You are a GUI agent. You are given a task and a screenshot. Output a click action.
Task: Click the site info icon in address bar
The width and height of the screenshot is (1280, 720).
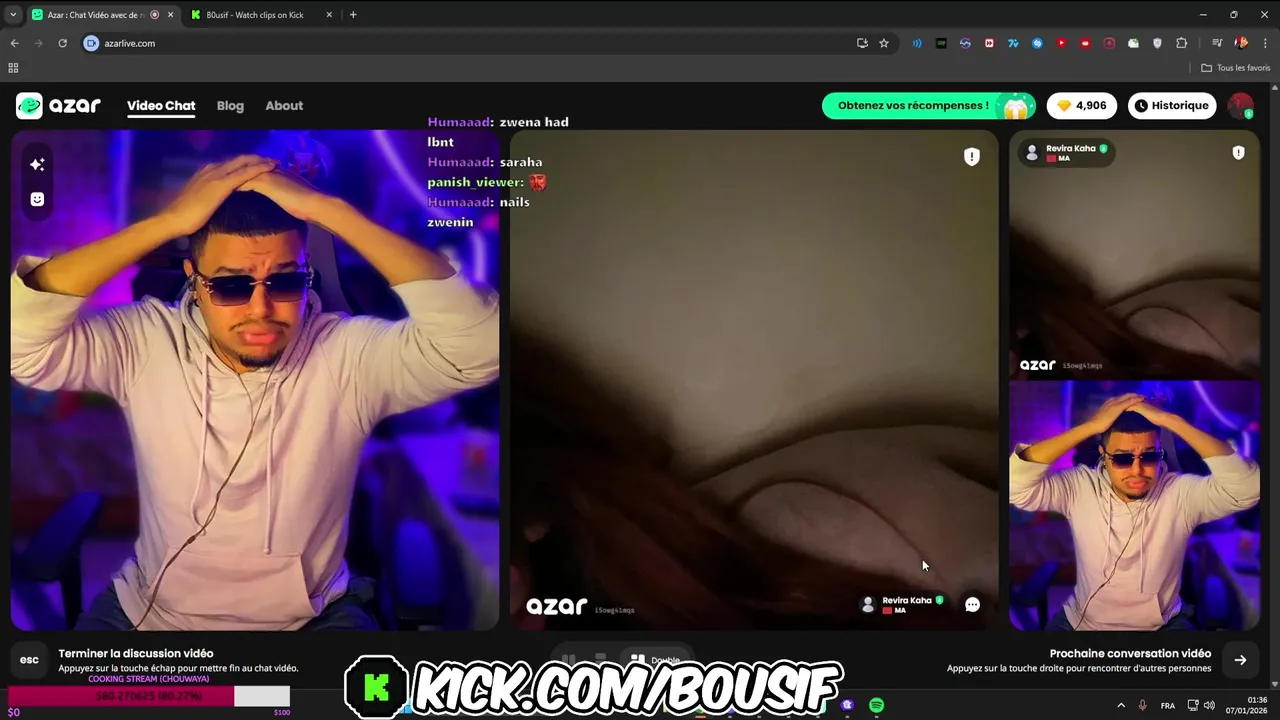pos(92,43)
